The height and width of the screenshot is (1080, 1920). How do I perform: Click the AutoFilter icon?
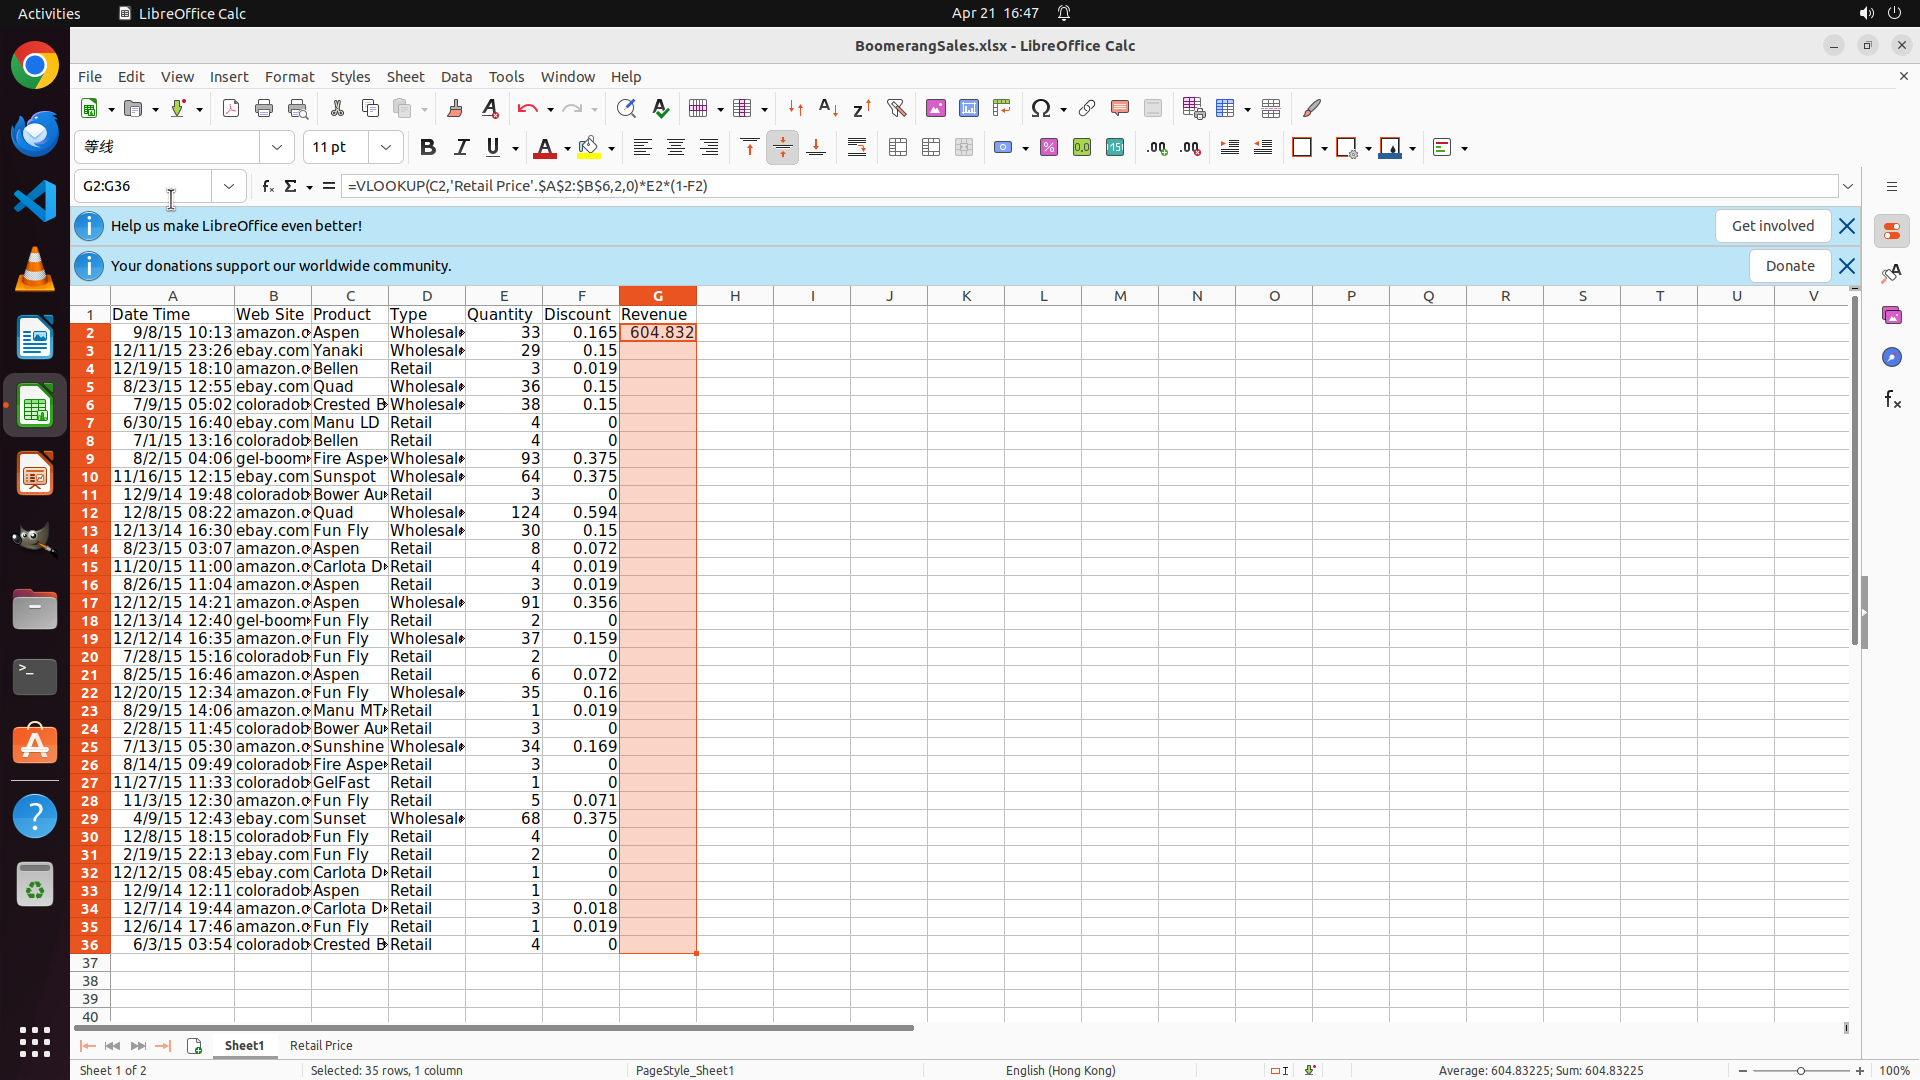coord(896,108)
